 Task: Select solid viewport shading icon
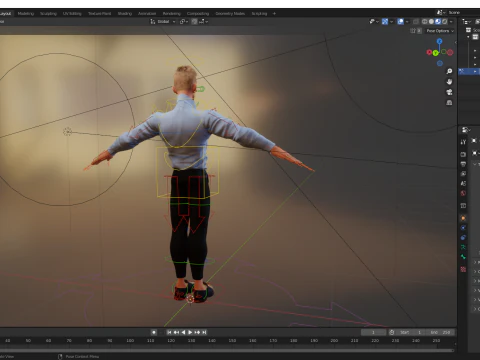(x=431, y=22)
